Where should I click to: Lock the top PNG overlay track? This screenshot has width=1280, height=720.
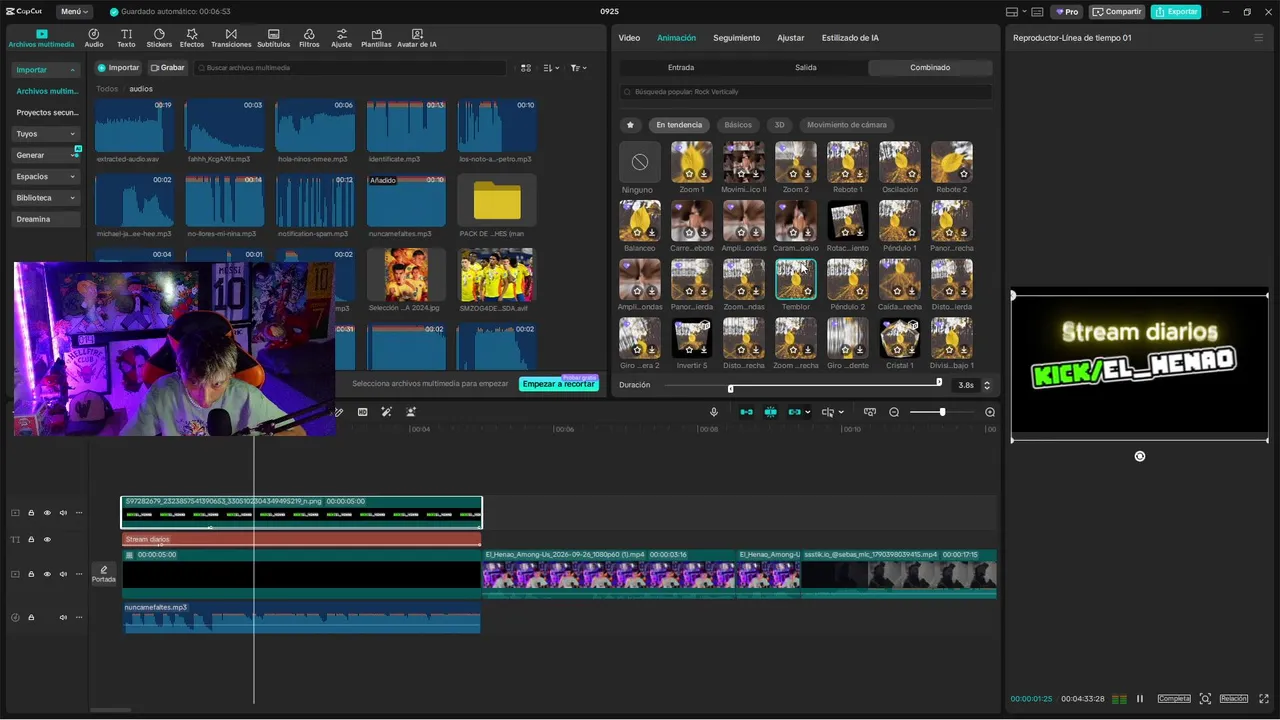(x=31, y=513)
